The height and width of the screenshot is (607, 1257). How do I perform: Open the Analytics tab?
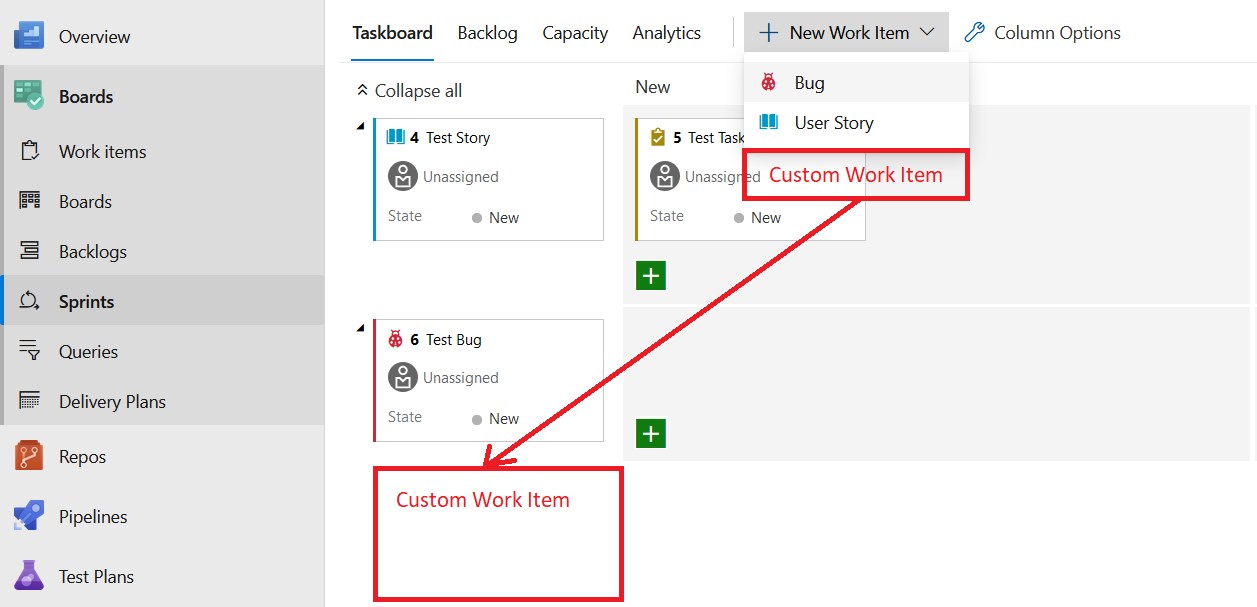point(666,33)
